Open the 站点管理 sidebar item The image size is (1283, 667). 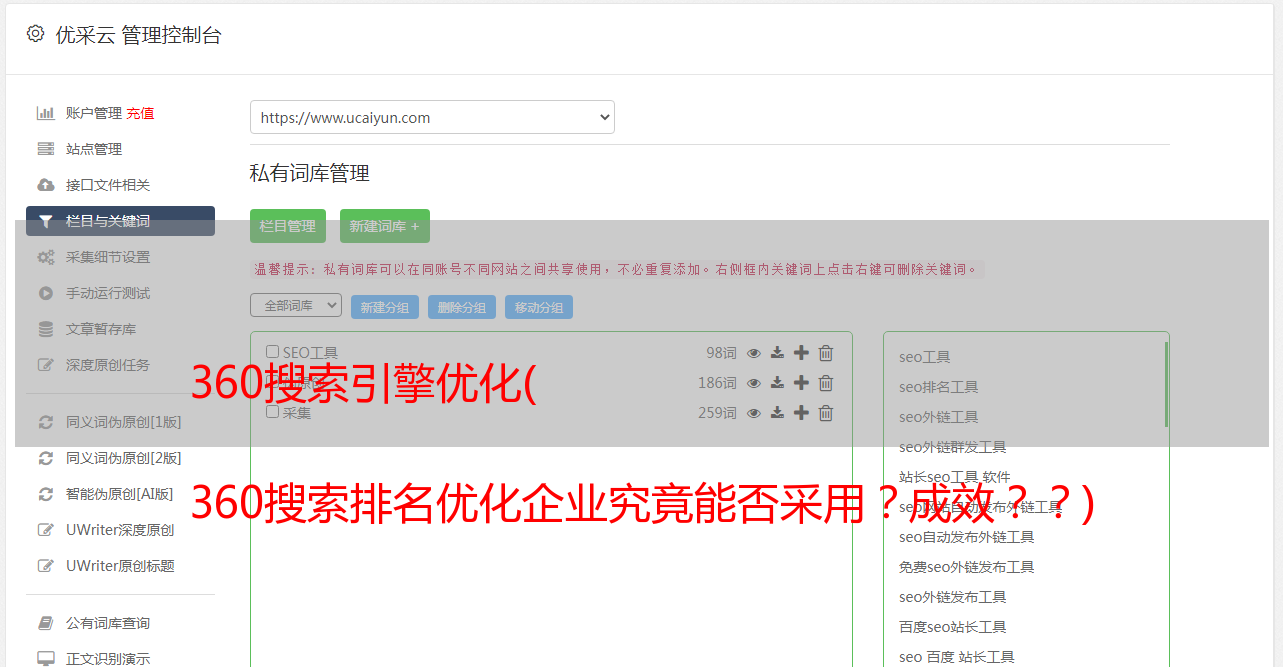click(94, 149)
